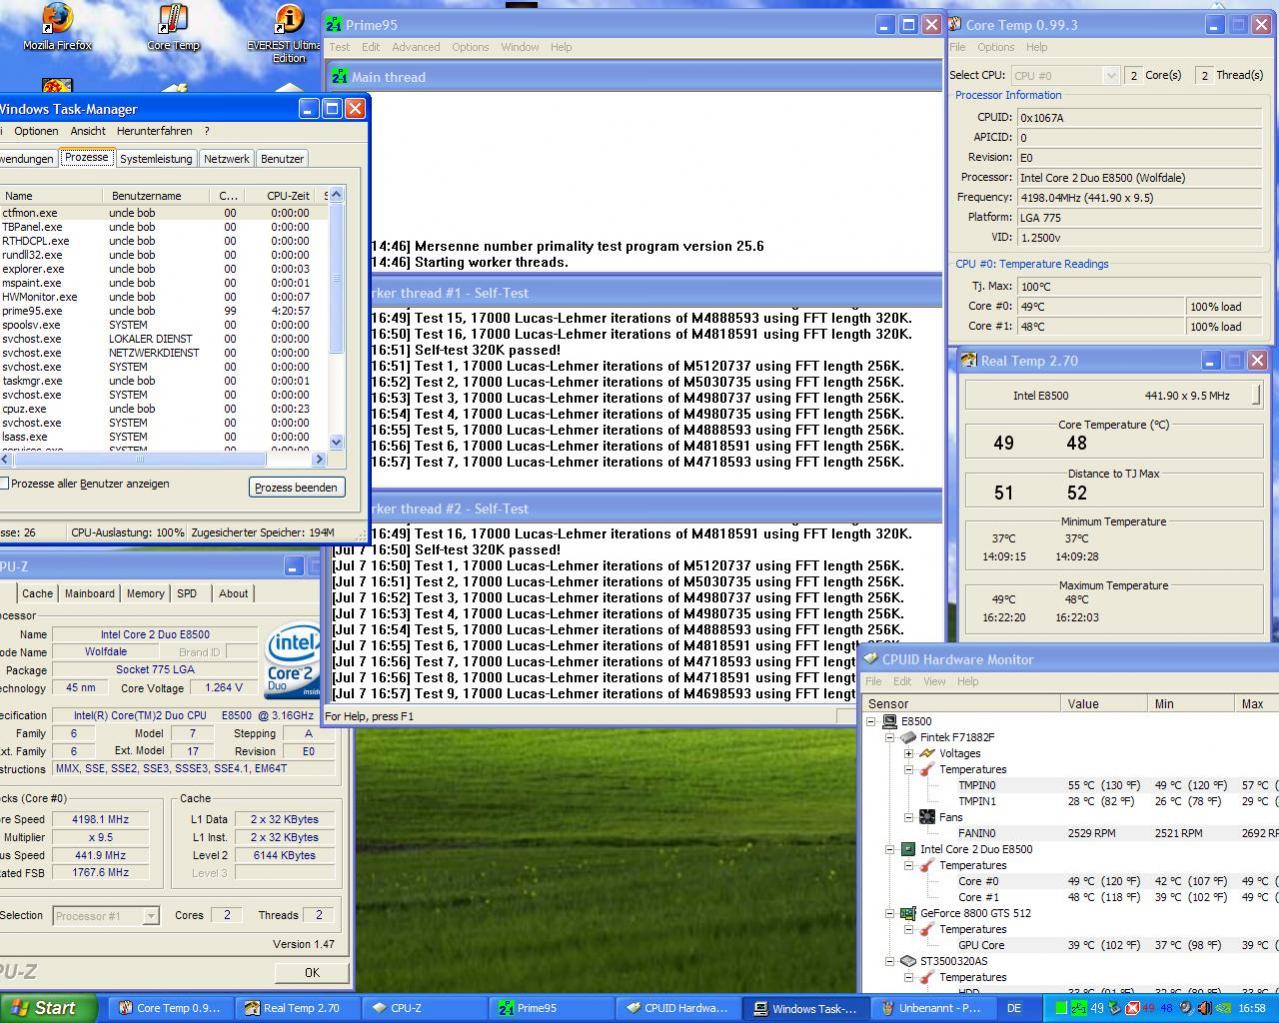Collapse the GeForce 8800 GTS 512 node
The height and width of the screenshot is (1023, 1279).
890,913
